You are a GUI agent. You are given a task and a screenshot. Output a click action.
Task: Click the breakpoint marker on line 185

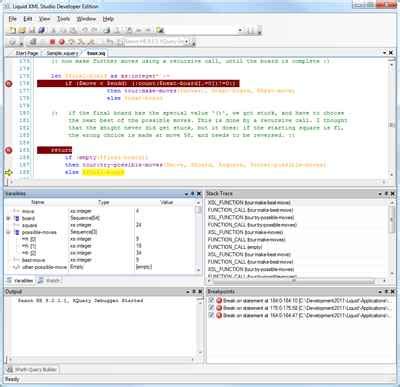click(x=9, y=150)
